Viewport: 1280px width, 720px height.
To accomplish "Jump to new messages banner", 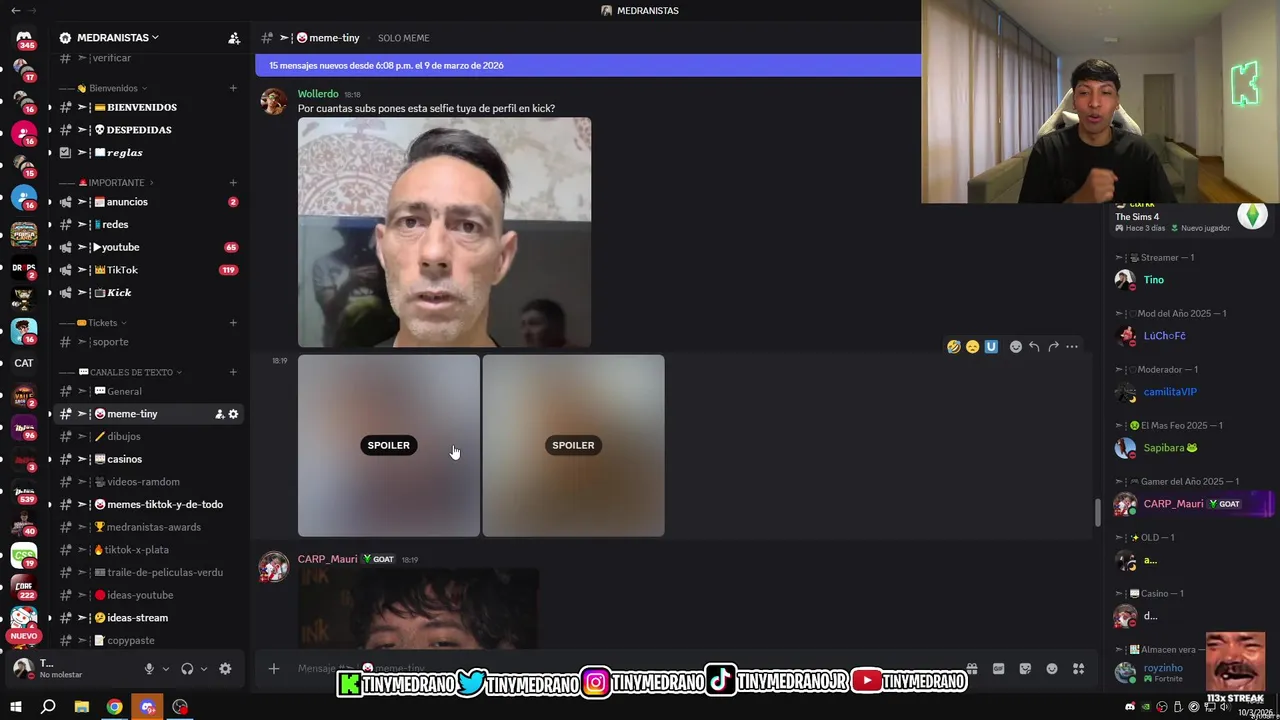I will click(588, 65).
